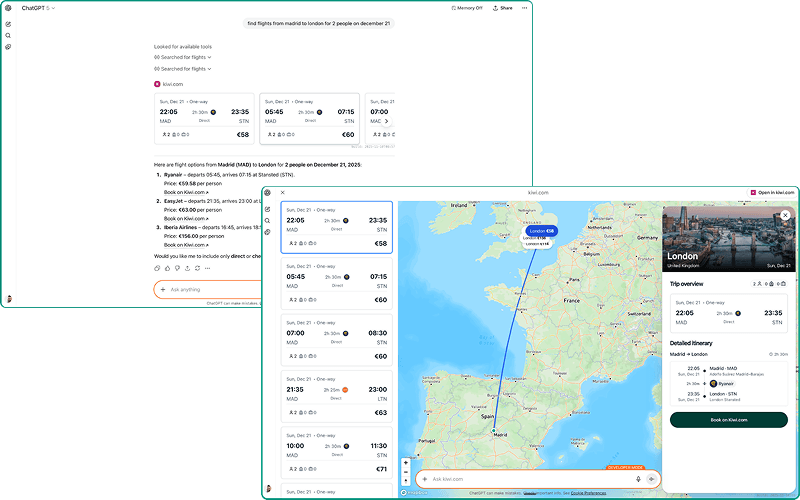Click the Madrid origin dot on the map
Screen dimensions: 800x500
(x=493, y=431)
